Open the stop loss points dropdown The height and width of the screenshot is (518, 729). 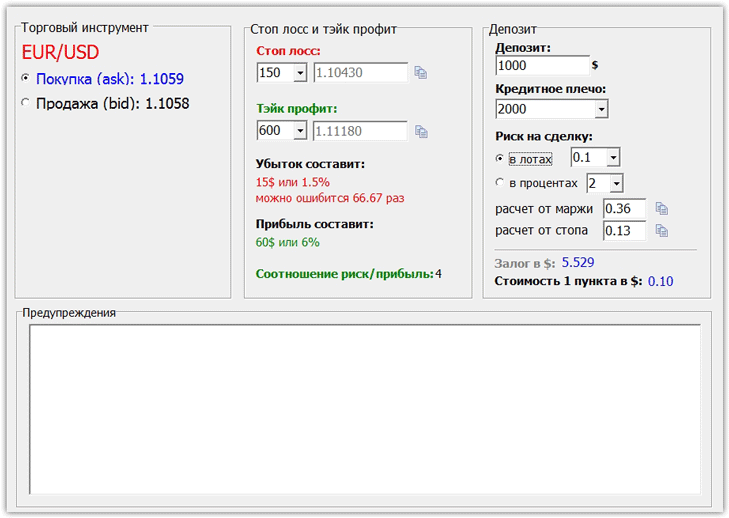[x=299, y=73]
